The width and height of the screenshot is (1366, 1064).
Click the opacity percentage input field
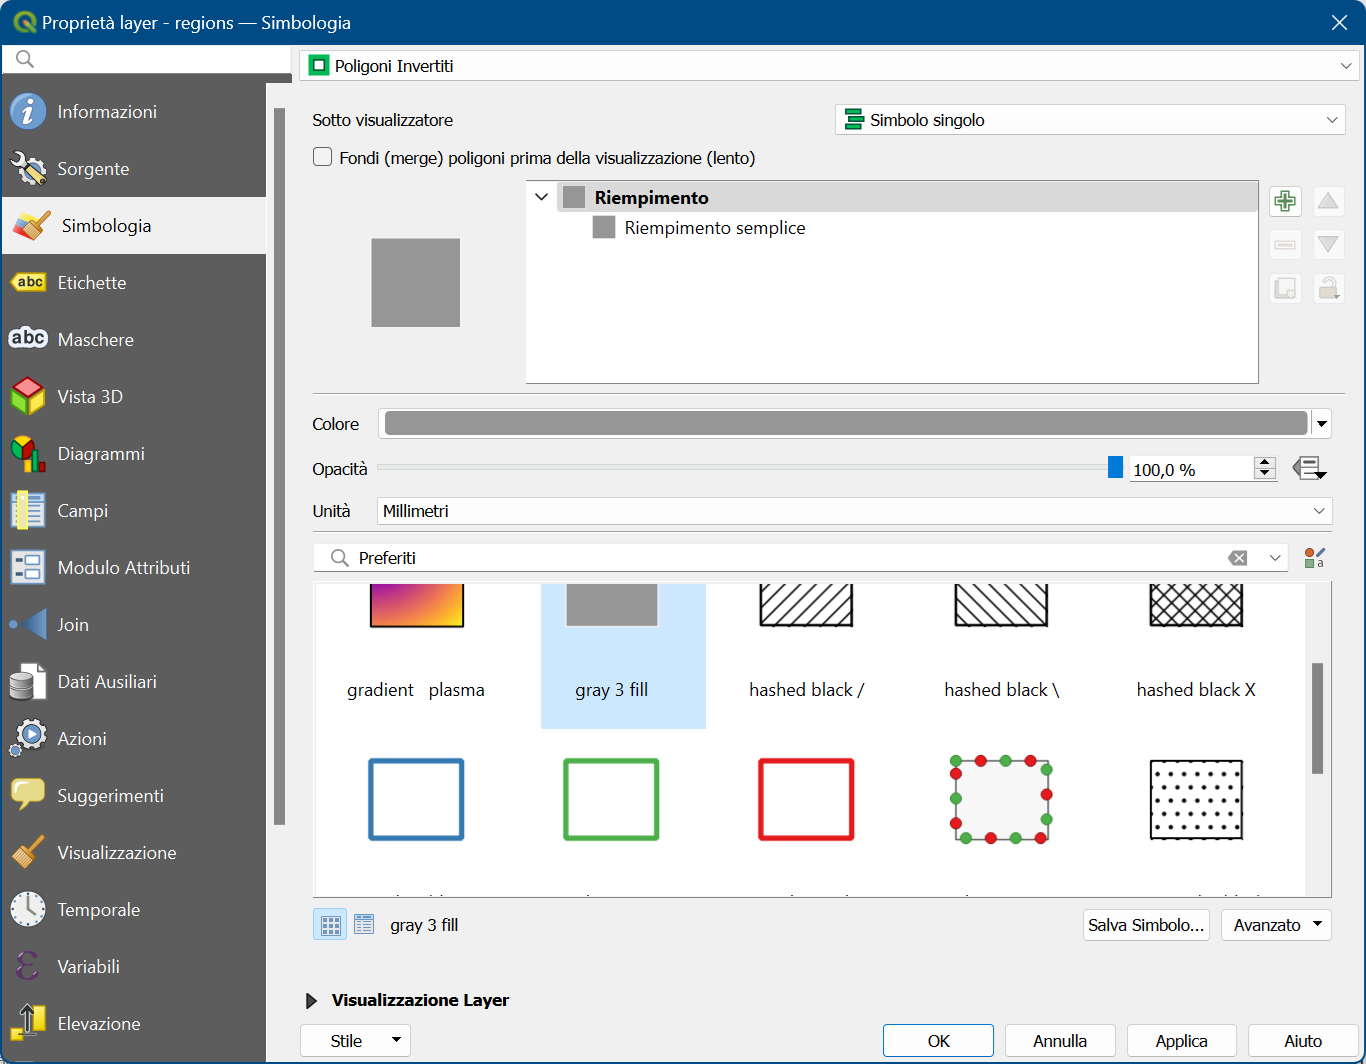click(1191, 469)
